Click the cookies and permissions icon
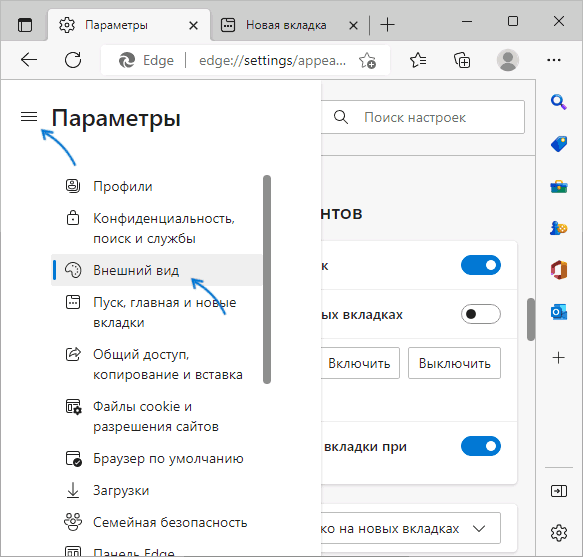Viewport: 583px width, 557px height. tap(73, 406)
